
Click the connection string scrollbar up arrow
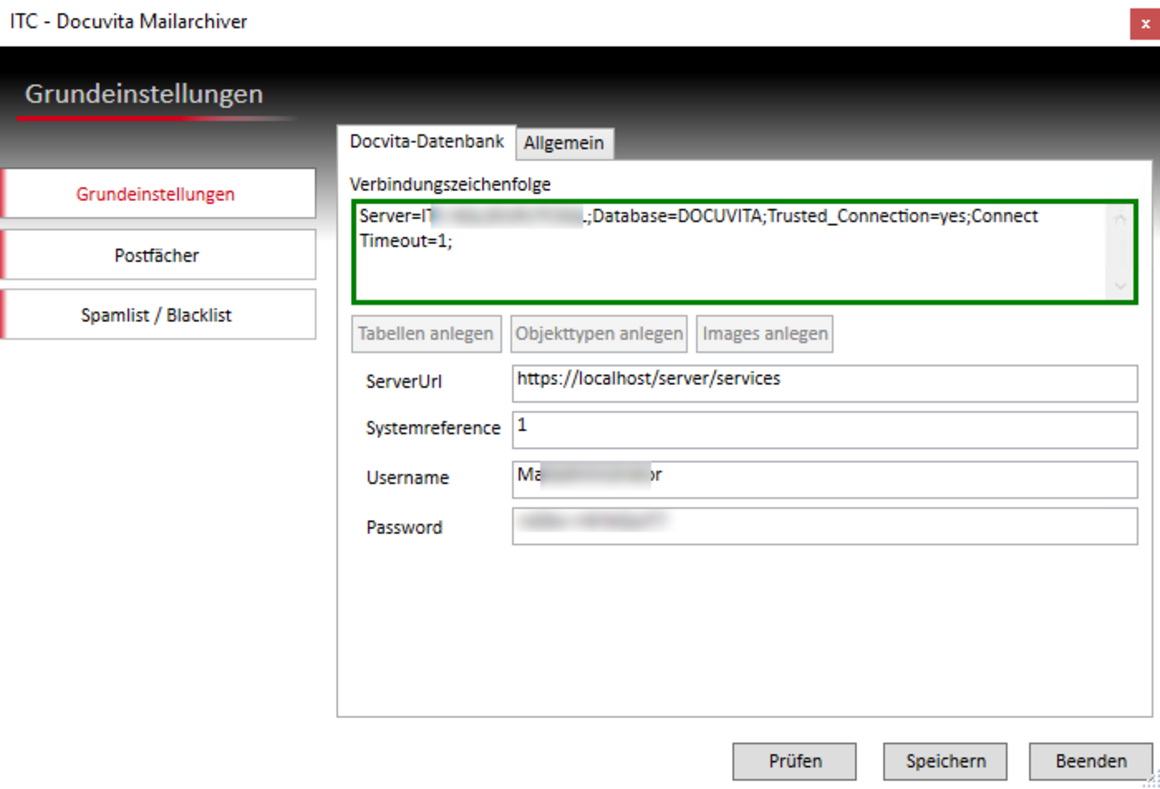(x=1120, y=219)
